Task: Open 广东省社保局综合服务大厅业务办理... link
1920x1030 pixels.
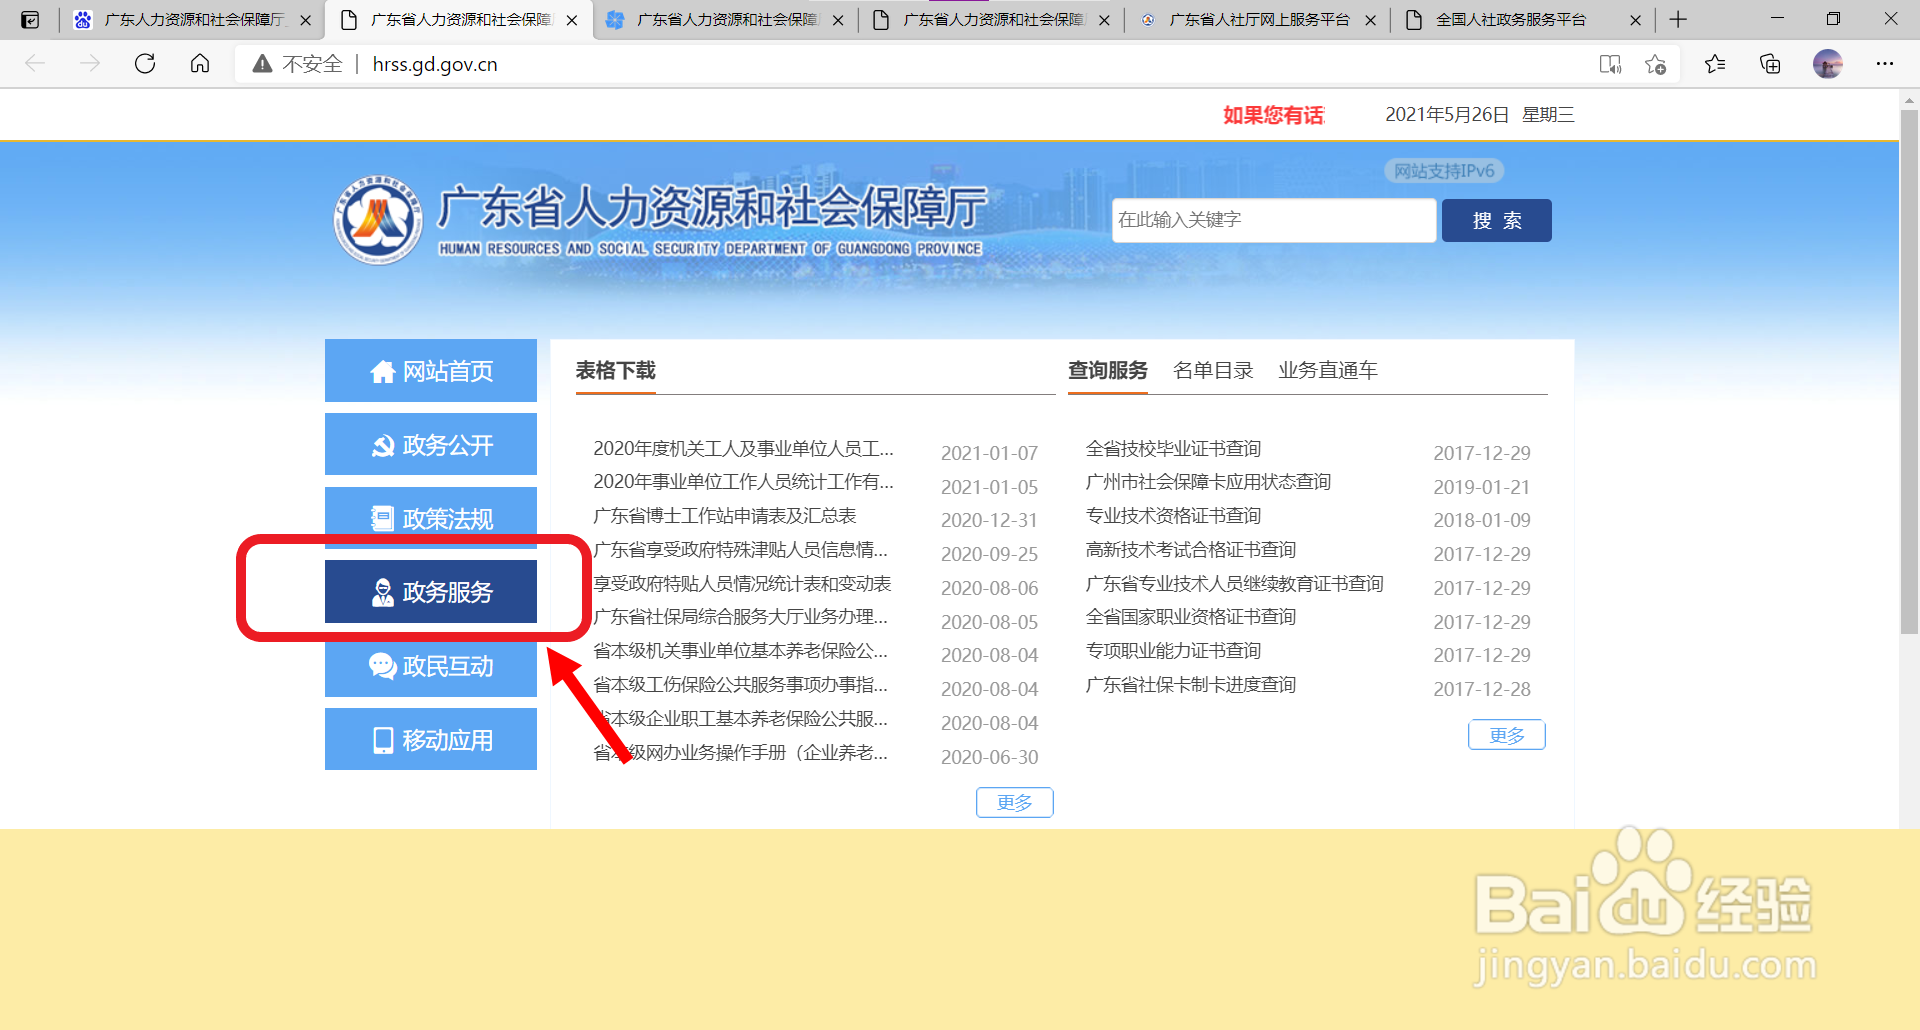Action: pos(740,617)
